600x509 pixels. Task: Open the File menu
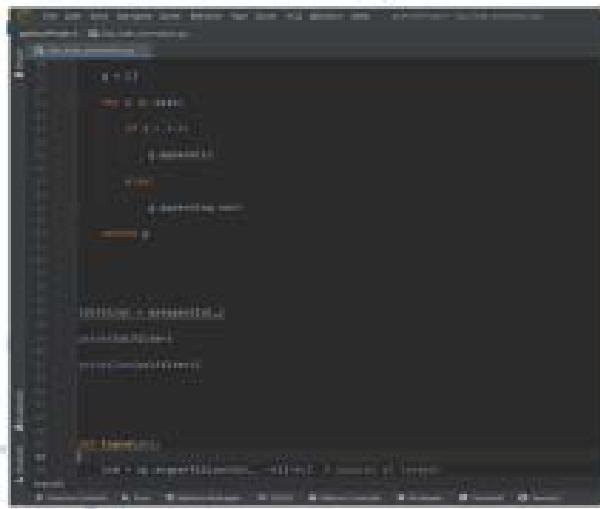click(x=48, y=17)
